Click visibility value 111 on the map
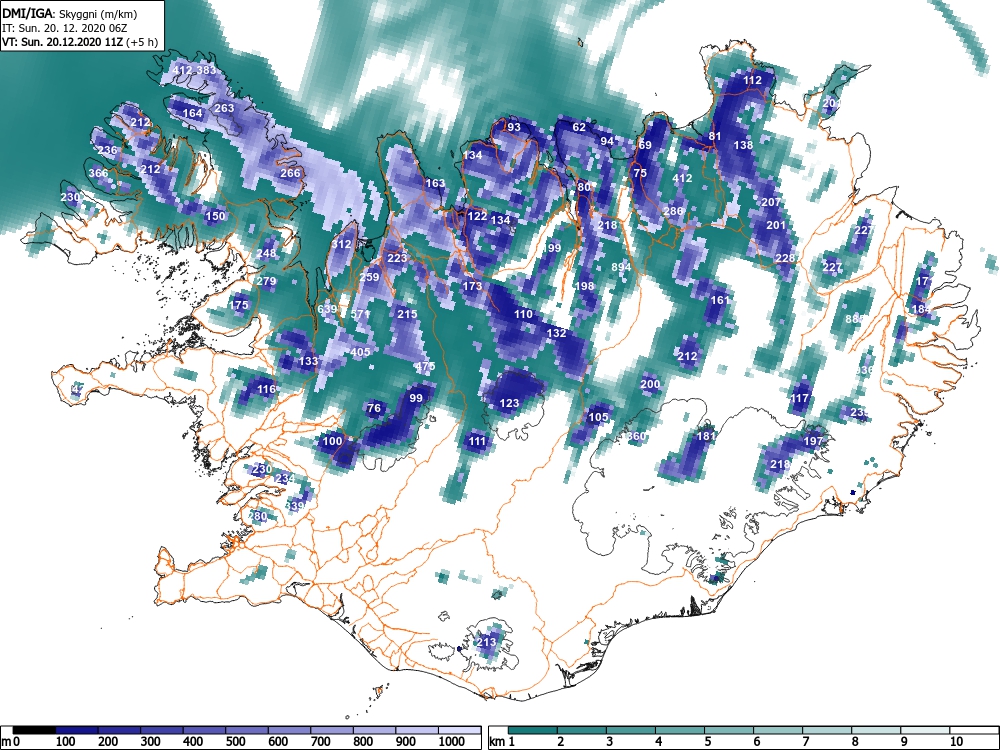 click(477, 441)
